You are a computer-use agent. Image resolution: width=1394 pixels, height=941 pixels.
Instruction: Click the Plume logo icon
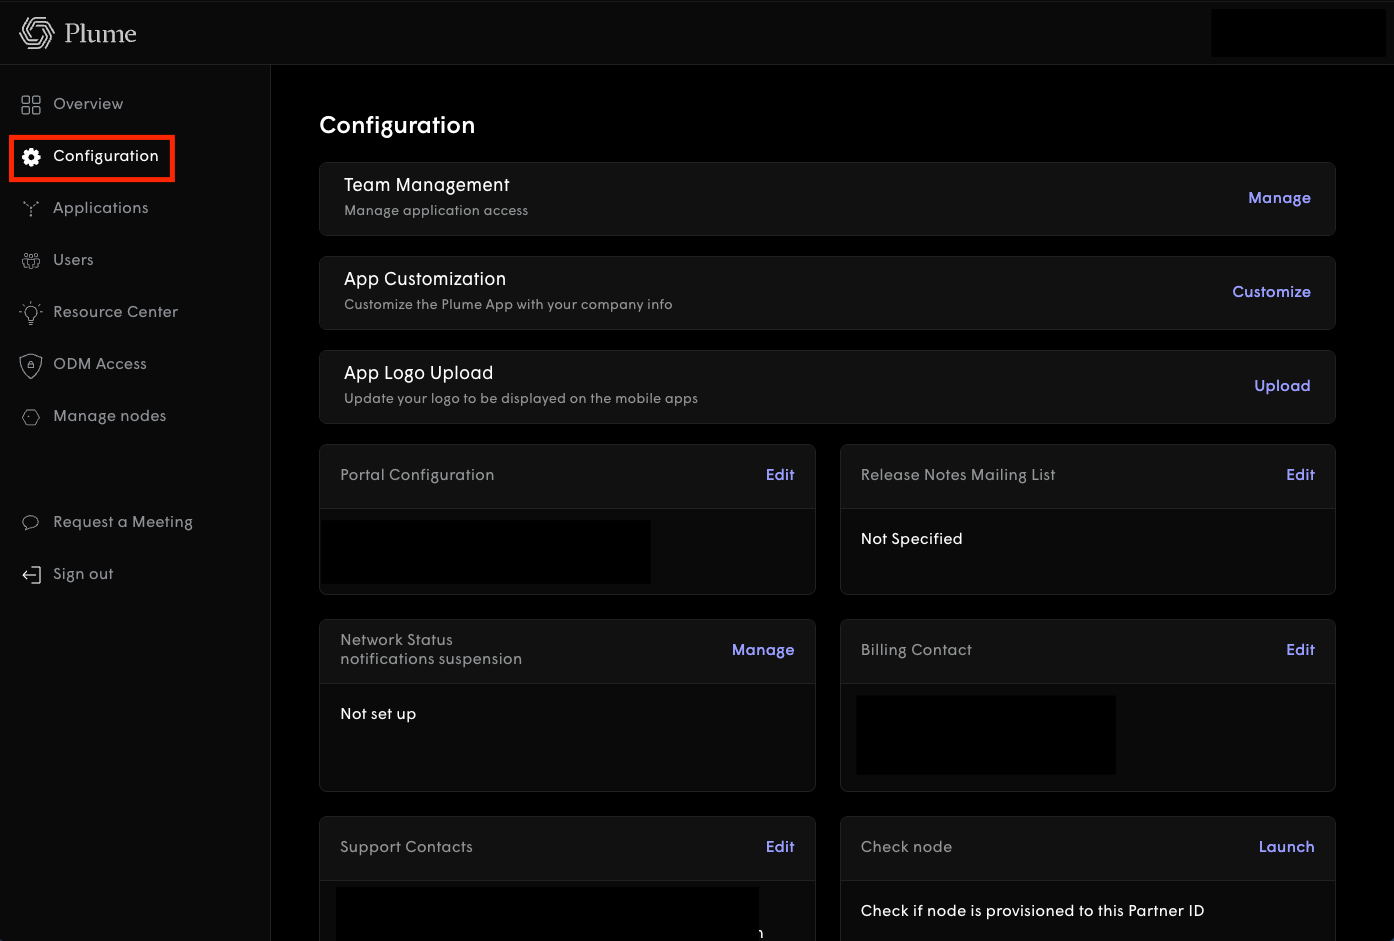[37, 33]
